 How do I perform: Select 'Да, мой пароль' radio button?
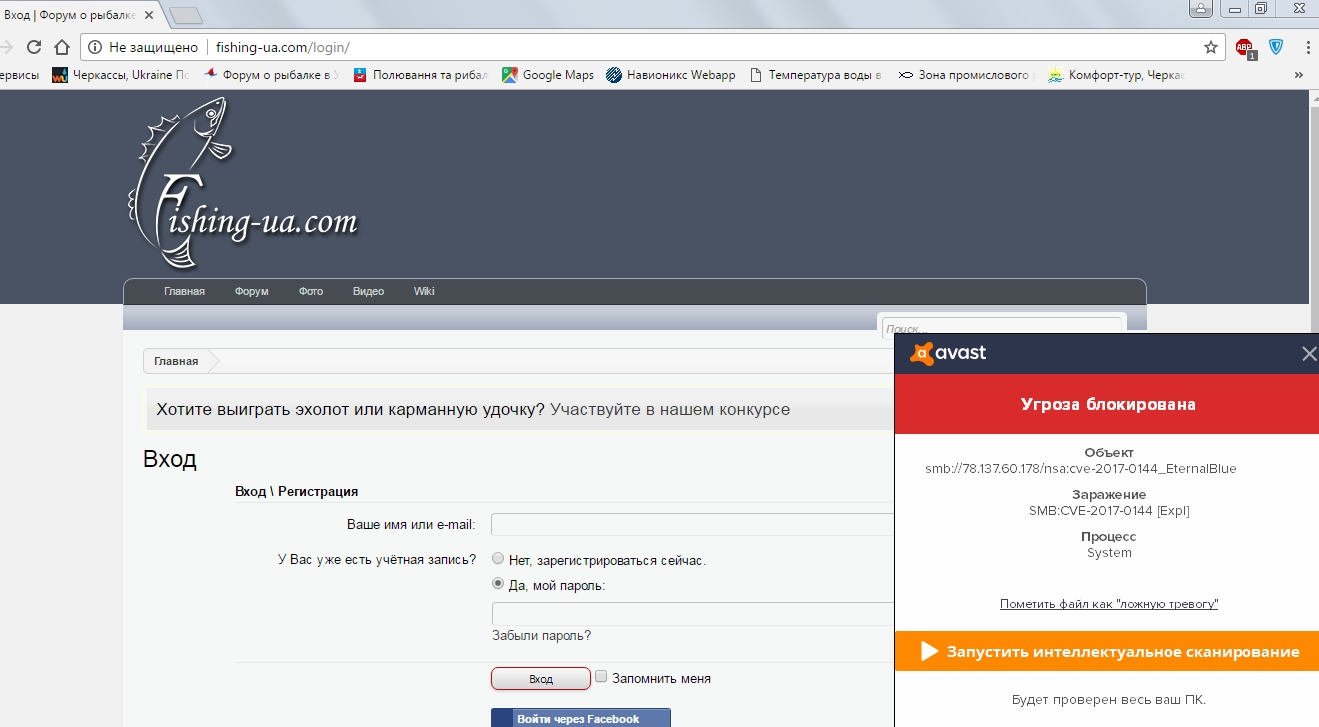pyautogui.click(x=498, y=585)
